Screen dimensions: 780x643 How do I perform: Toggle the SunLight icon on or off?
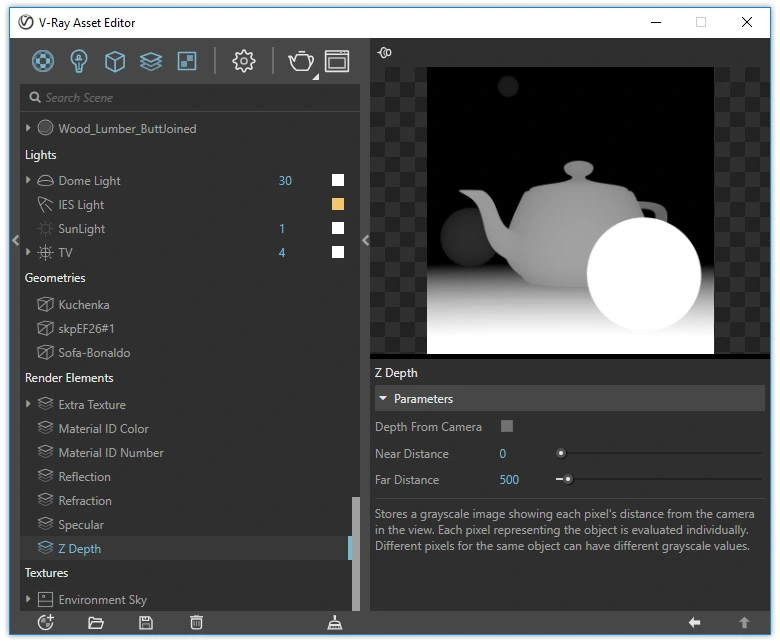[x=45, y=229]
